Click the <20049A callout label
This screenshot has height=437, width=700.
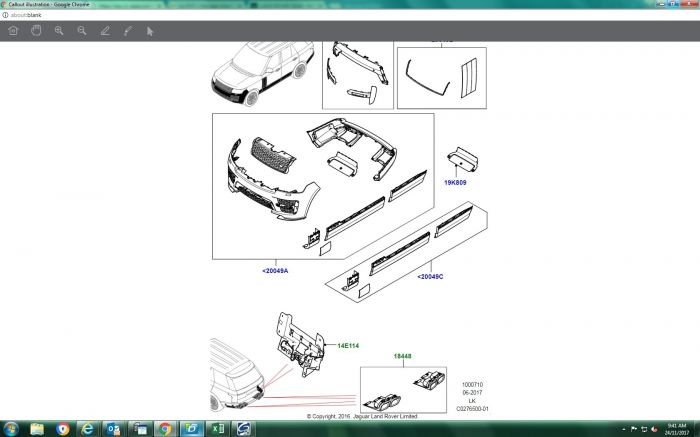pos(275,271)
